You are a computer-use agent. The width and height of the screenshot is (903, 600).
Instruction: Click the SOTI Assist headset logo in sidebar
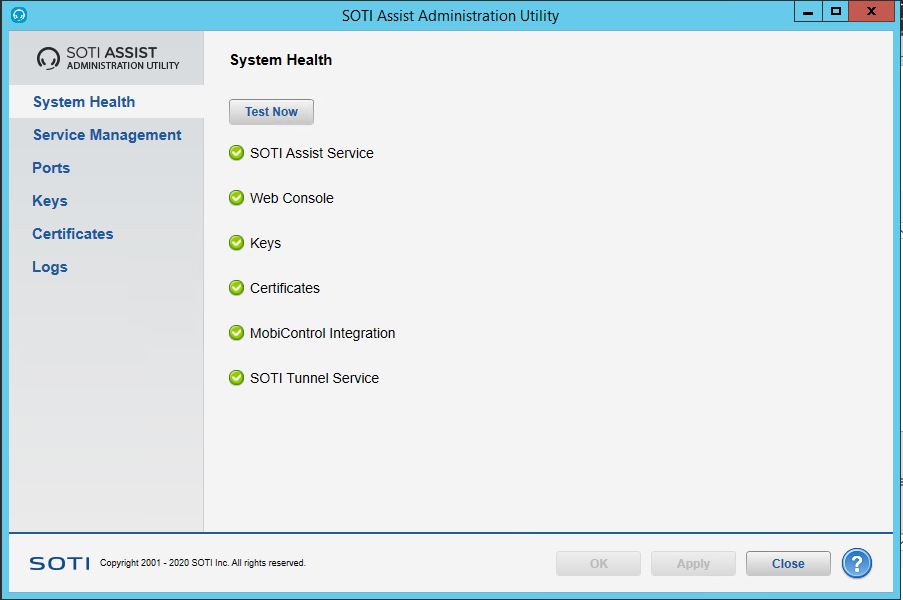click(x=48, y=58)
